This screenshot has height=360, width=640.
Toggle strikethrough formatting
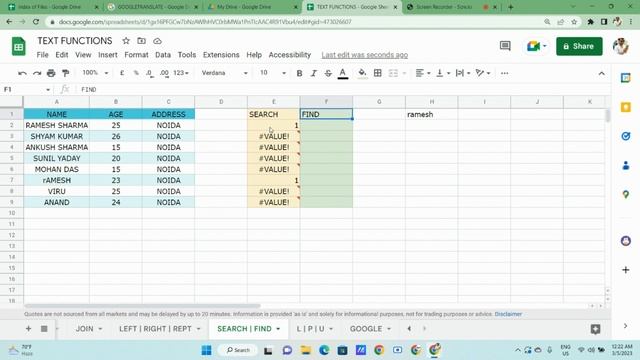click(x=328, y=73)
